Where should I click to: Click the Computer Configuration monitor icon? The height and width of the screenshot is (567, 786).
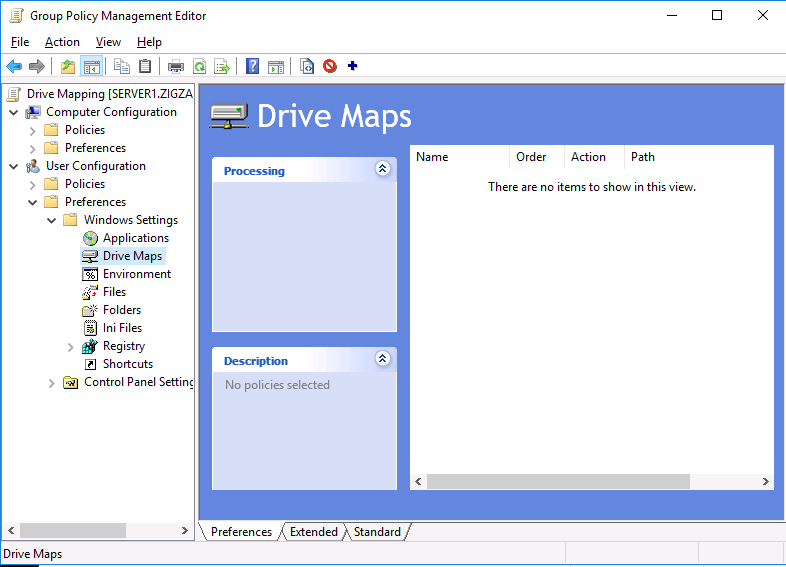(x=33, y=112)
